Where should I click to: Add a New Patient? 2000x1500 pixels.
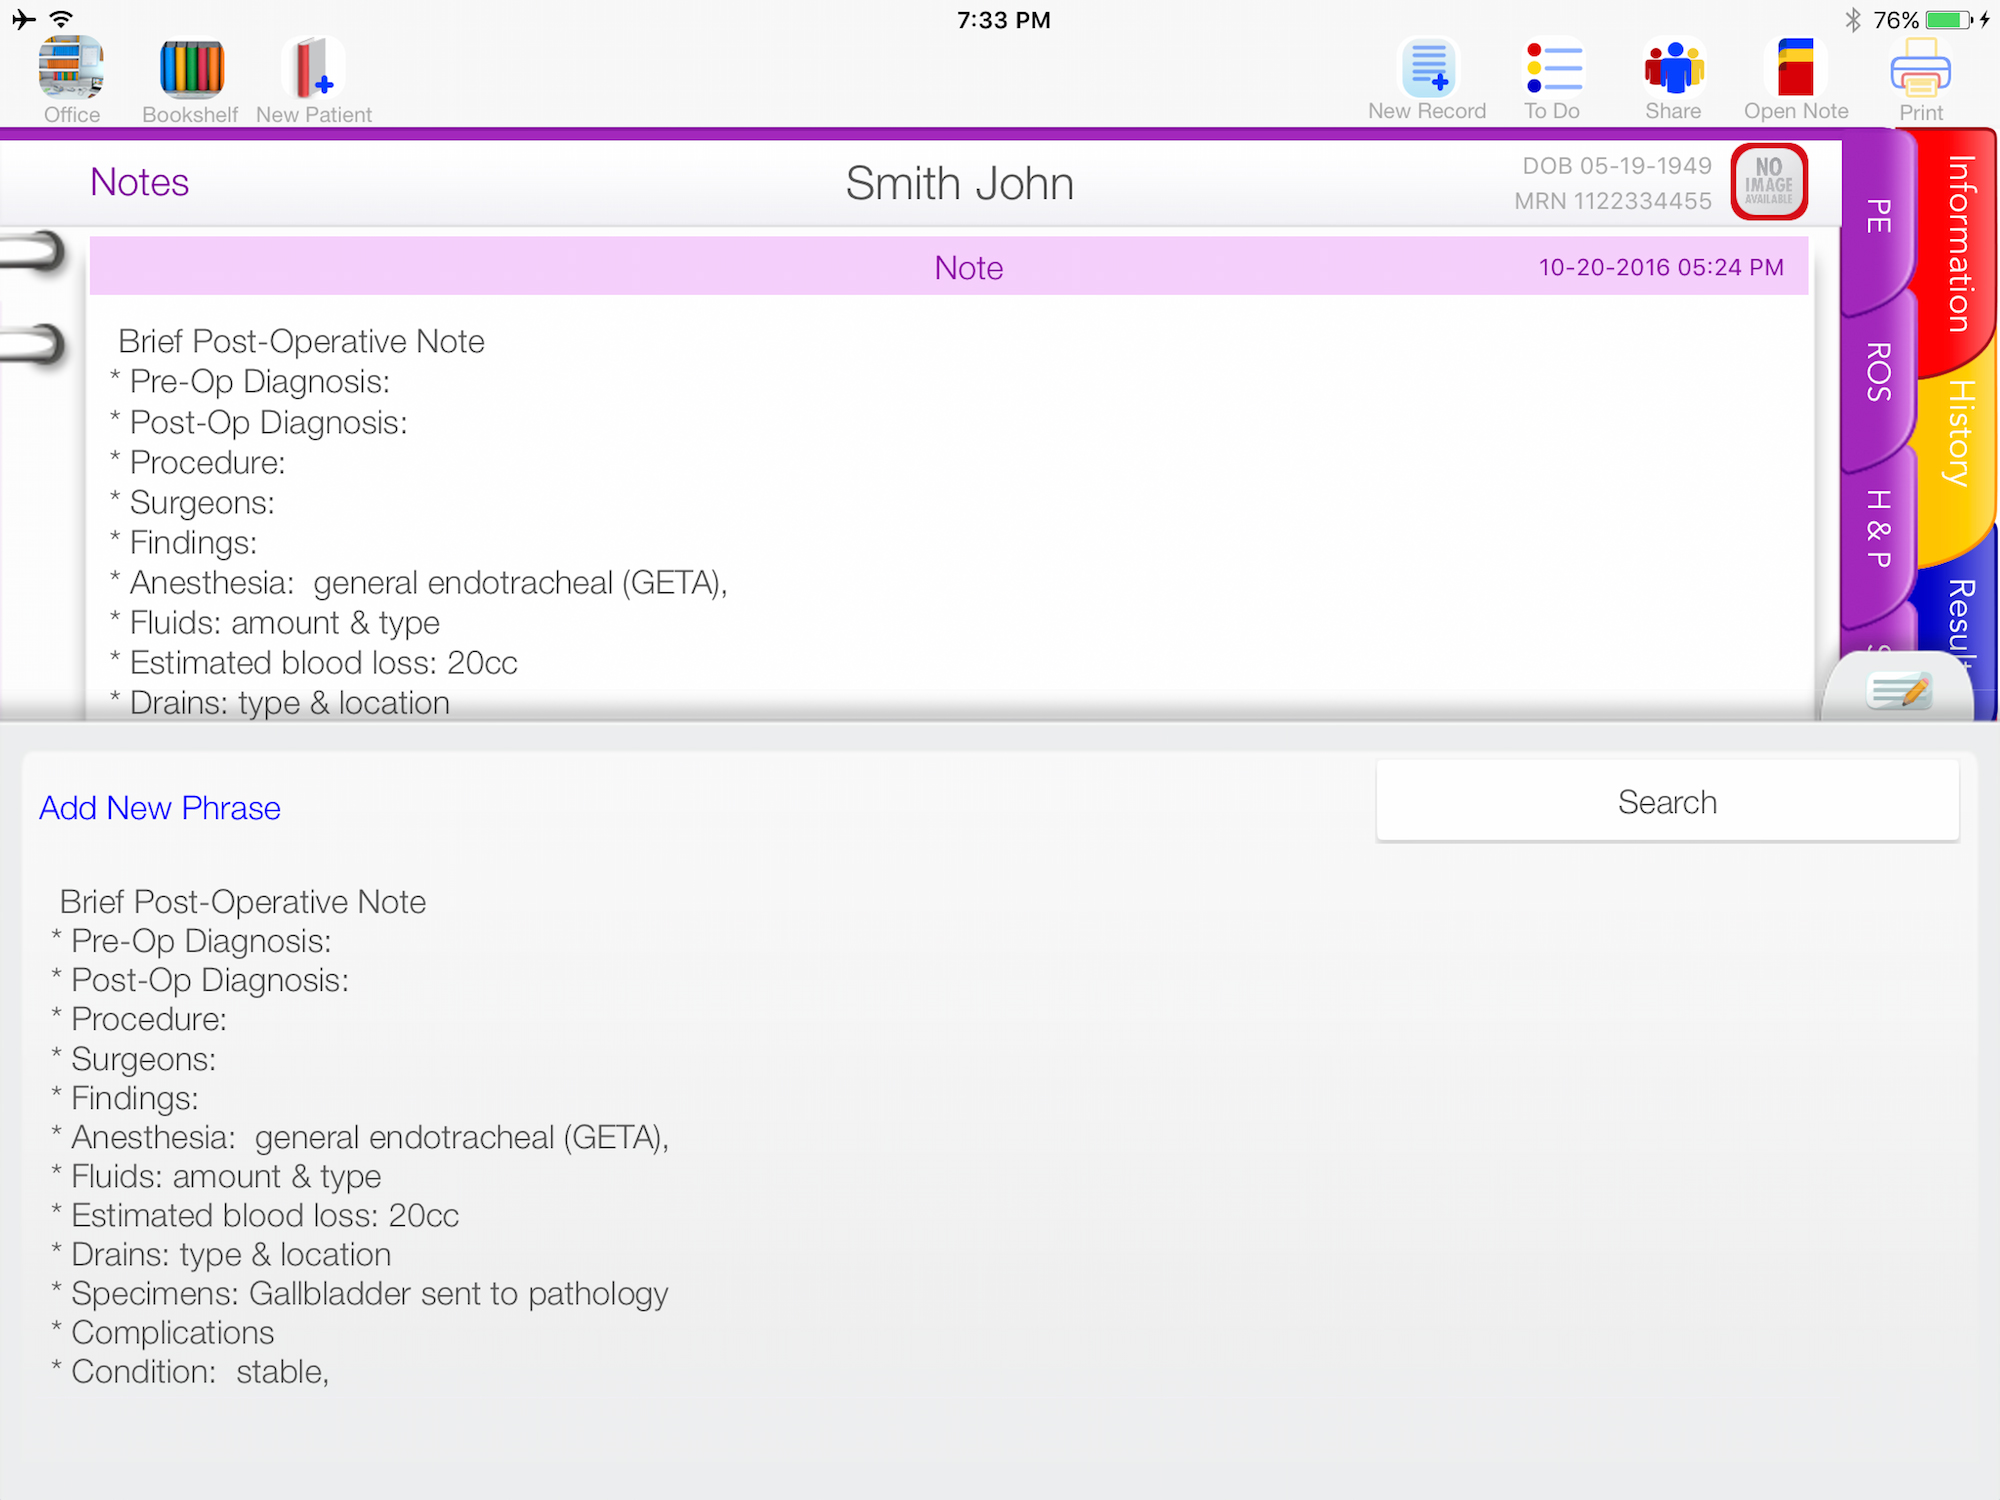coord(313,69)
